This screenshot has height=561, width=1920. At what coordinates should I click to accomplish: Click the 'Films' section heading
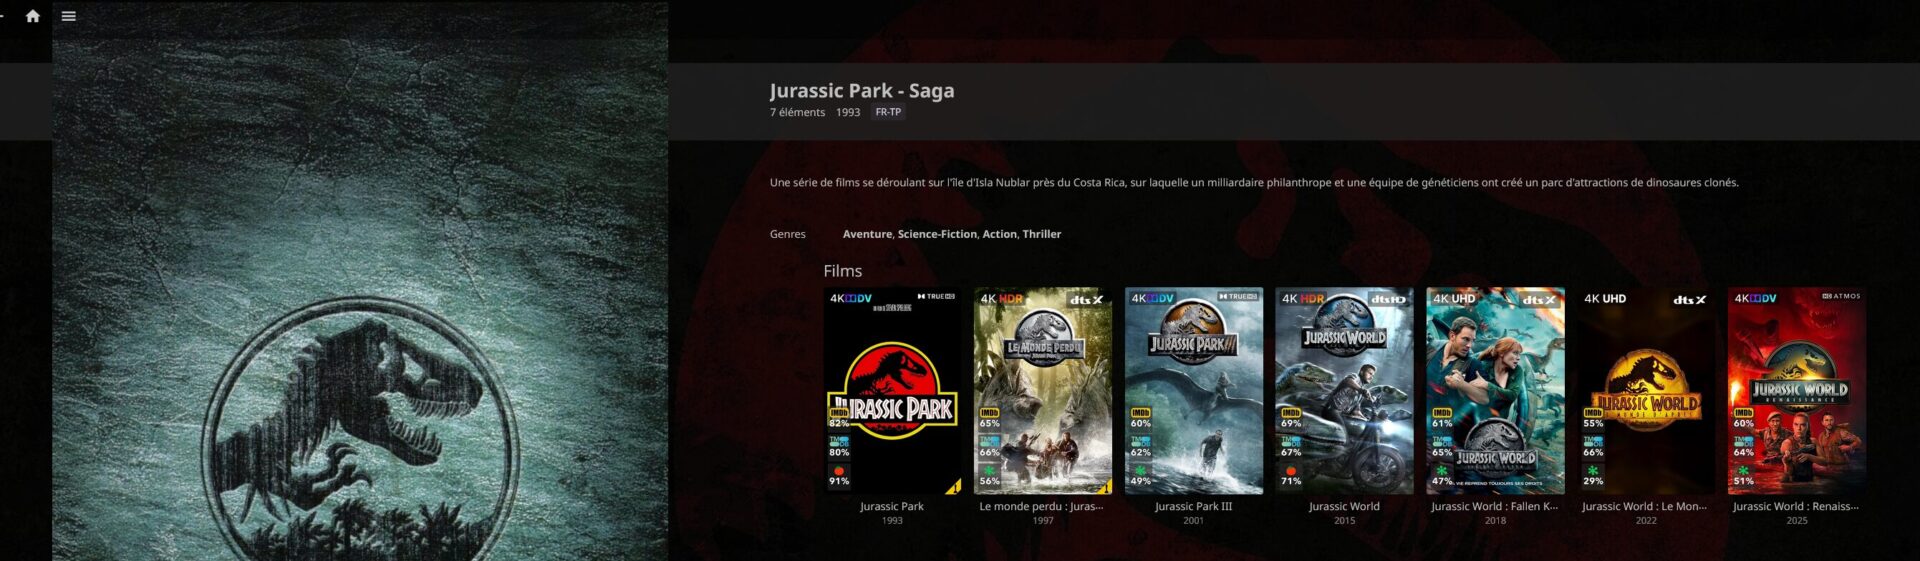click(x=842, y=271)
